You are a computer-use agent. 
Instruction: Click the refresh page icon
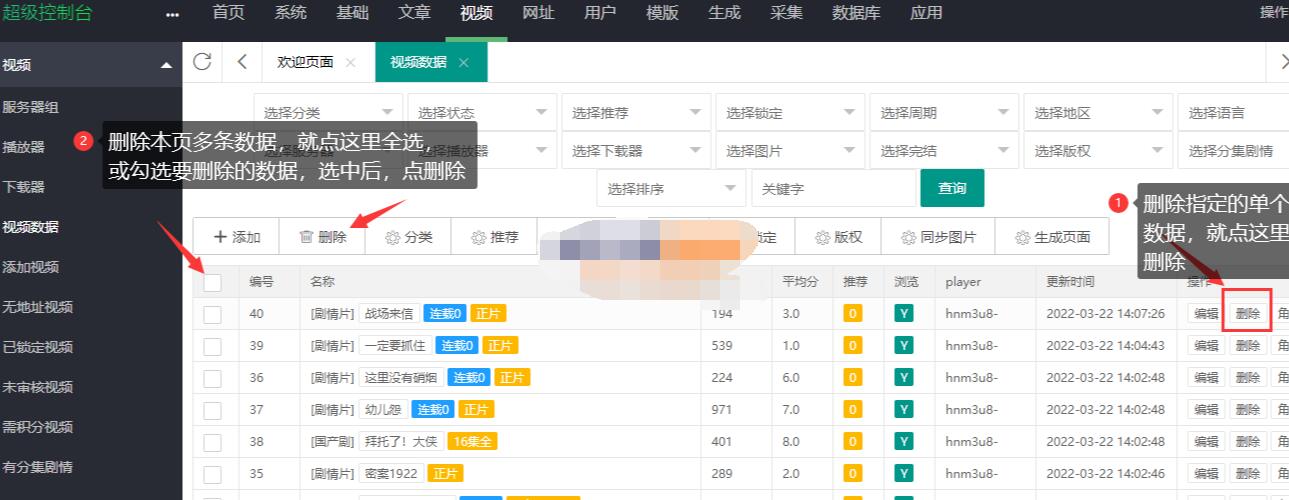(x=202, y=62)
